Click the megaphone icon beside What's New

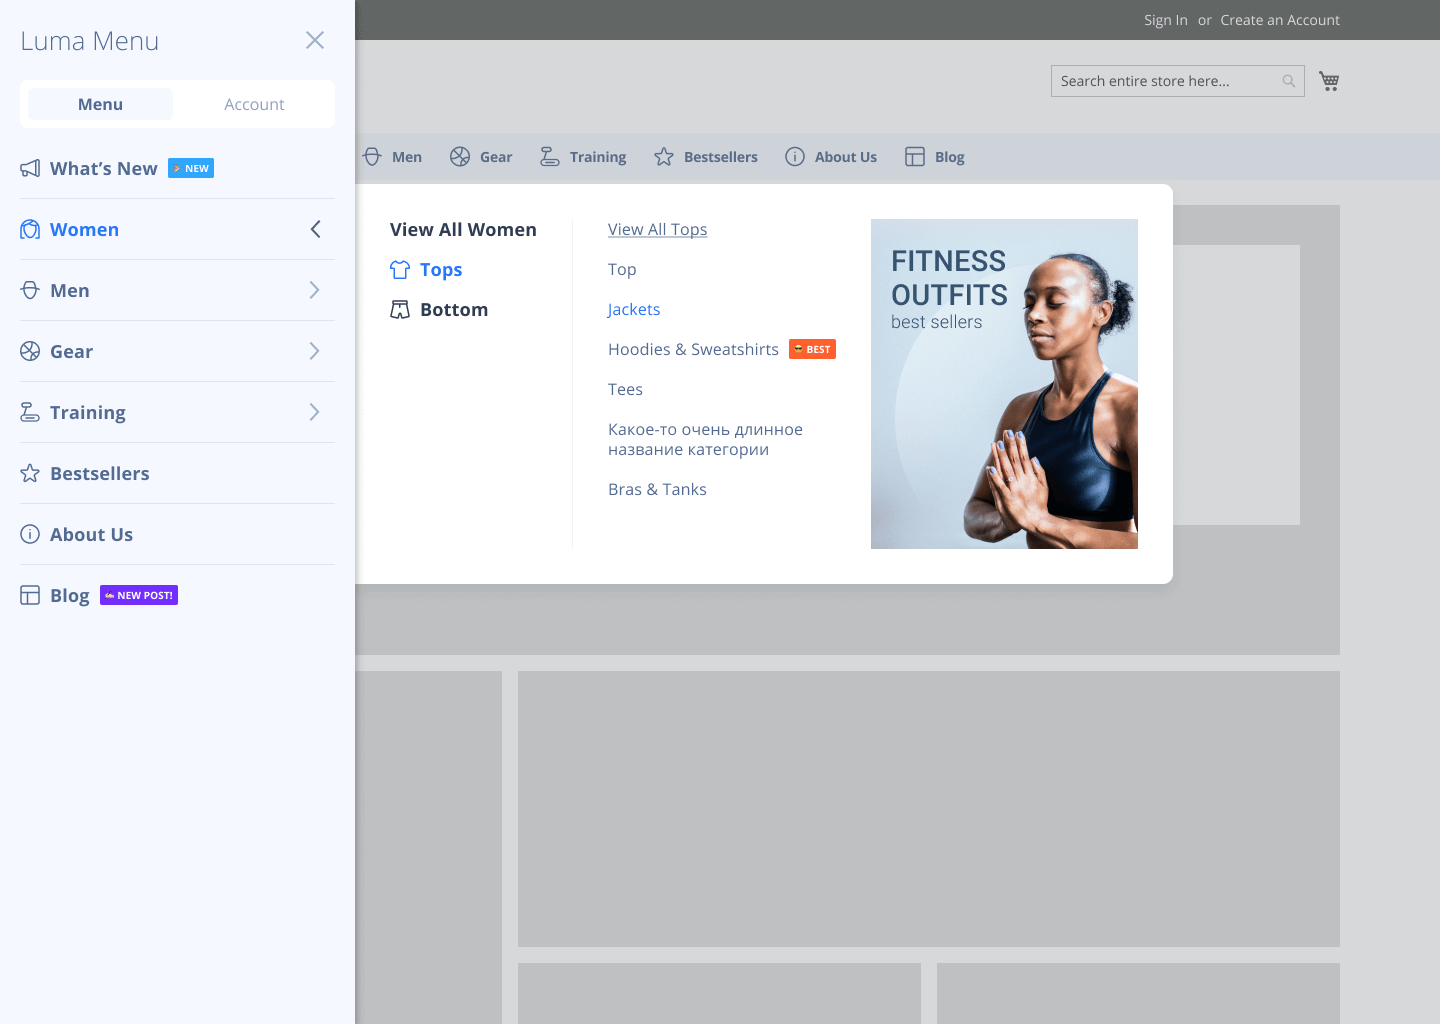[x=30, y=168]
